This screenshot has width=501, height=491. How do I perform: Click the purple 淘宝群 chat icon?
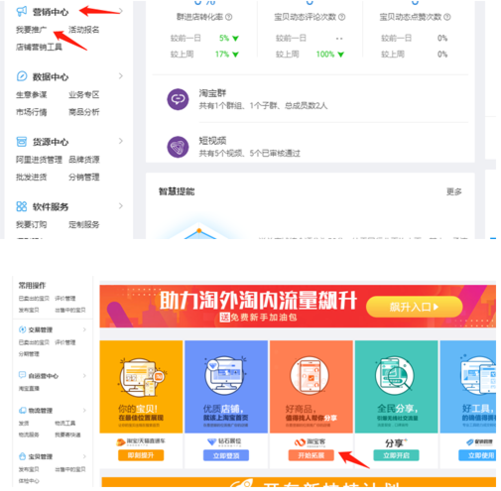pyautogui.click(x=178, y=99)
